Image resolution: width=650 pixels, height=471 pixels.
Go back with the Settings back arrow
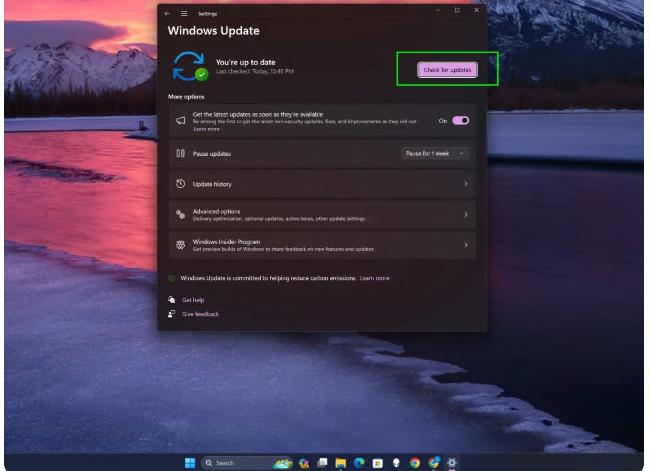[168, 13]
